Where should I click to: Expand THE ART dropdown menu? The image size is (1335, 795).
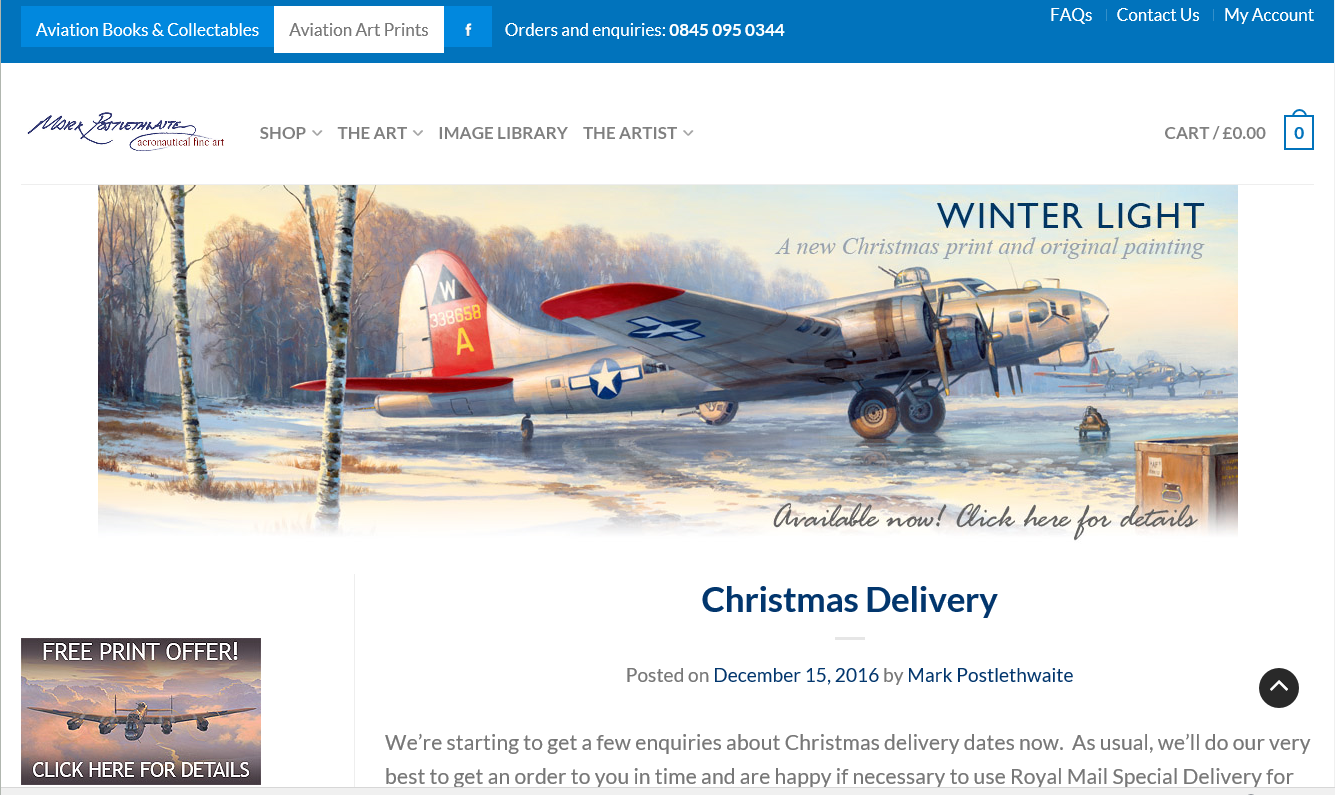pyautogui.click(x=380, y=133)
